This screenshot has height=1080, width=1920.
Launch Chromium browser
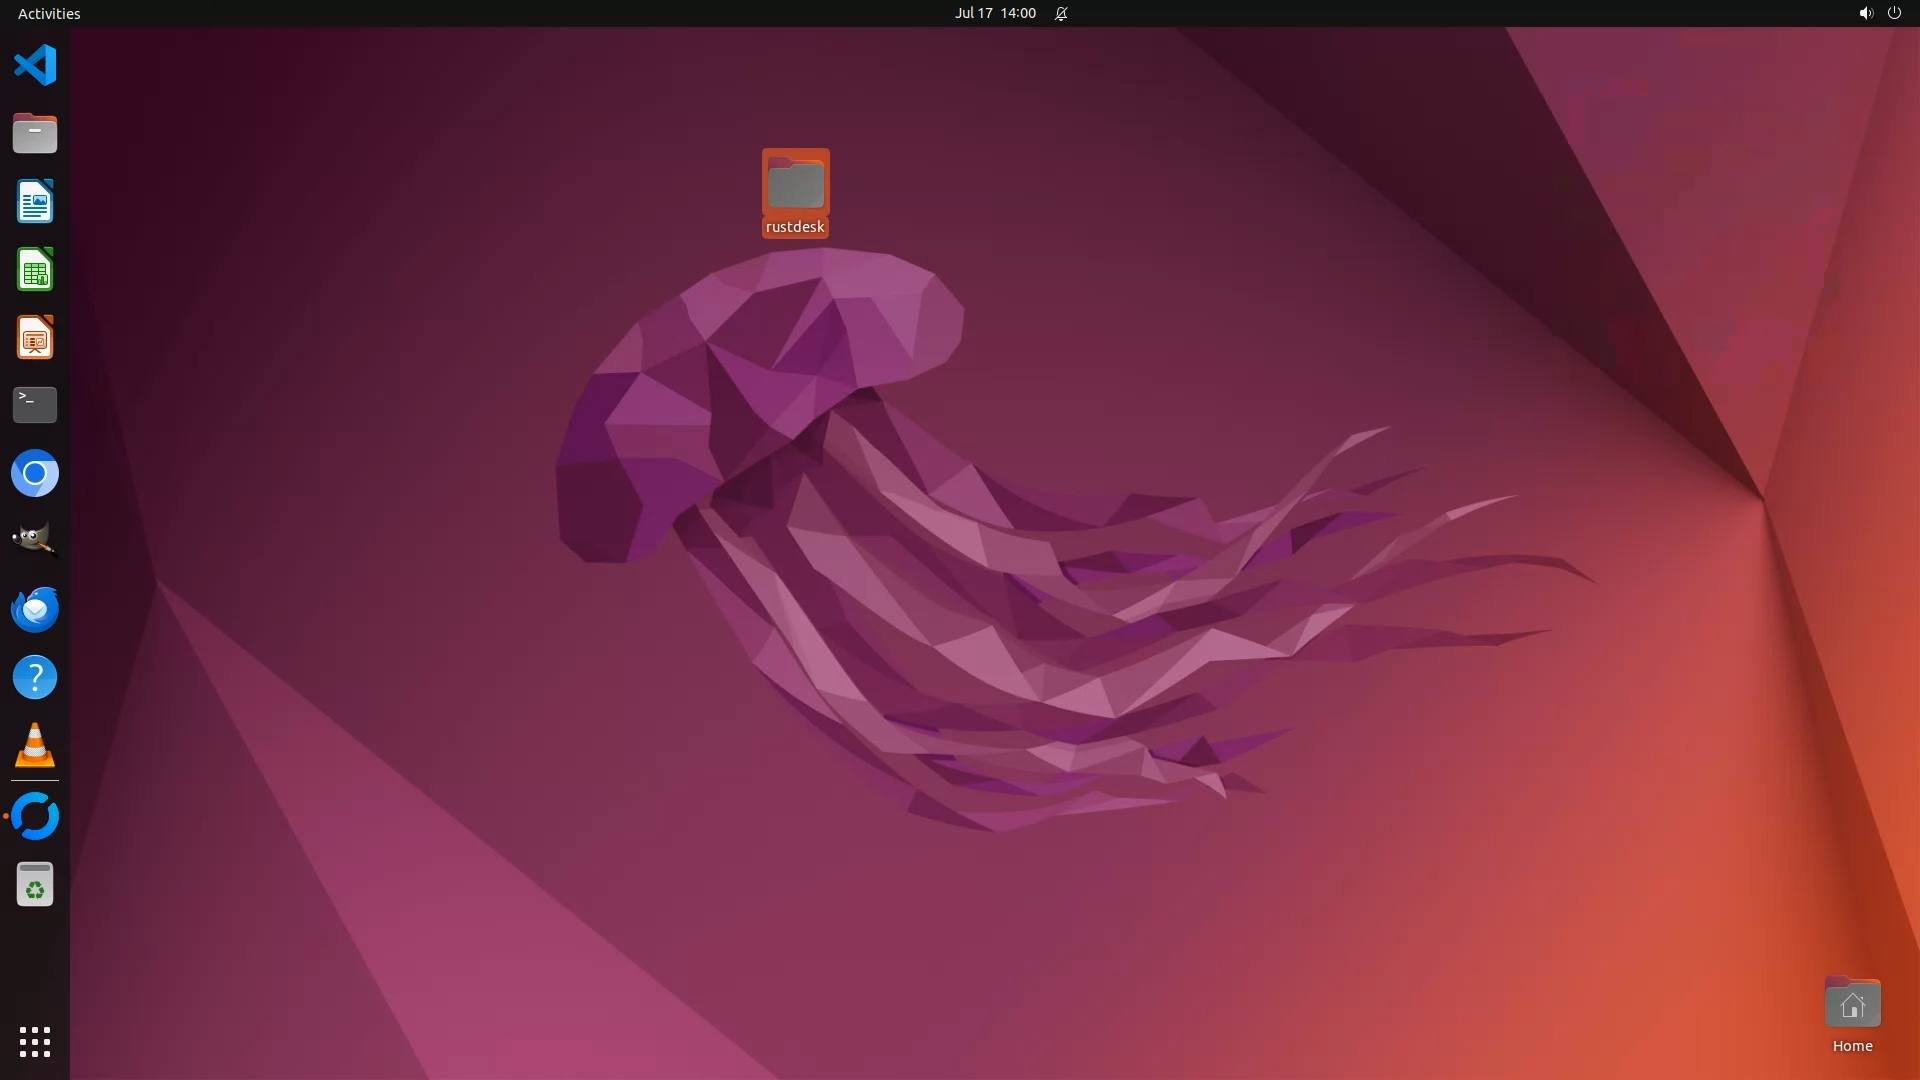[x=35, y=474]
